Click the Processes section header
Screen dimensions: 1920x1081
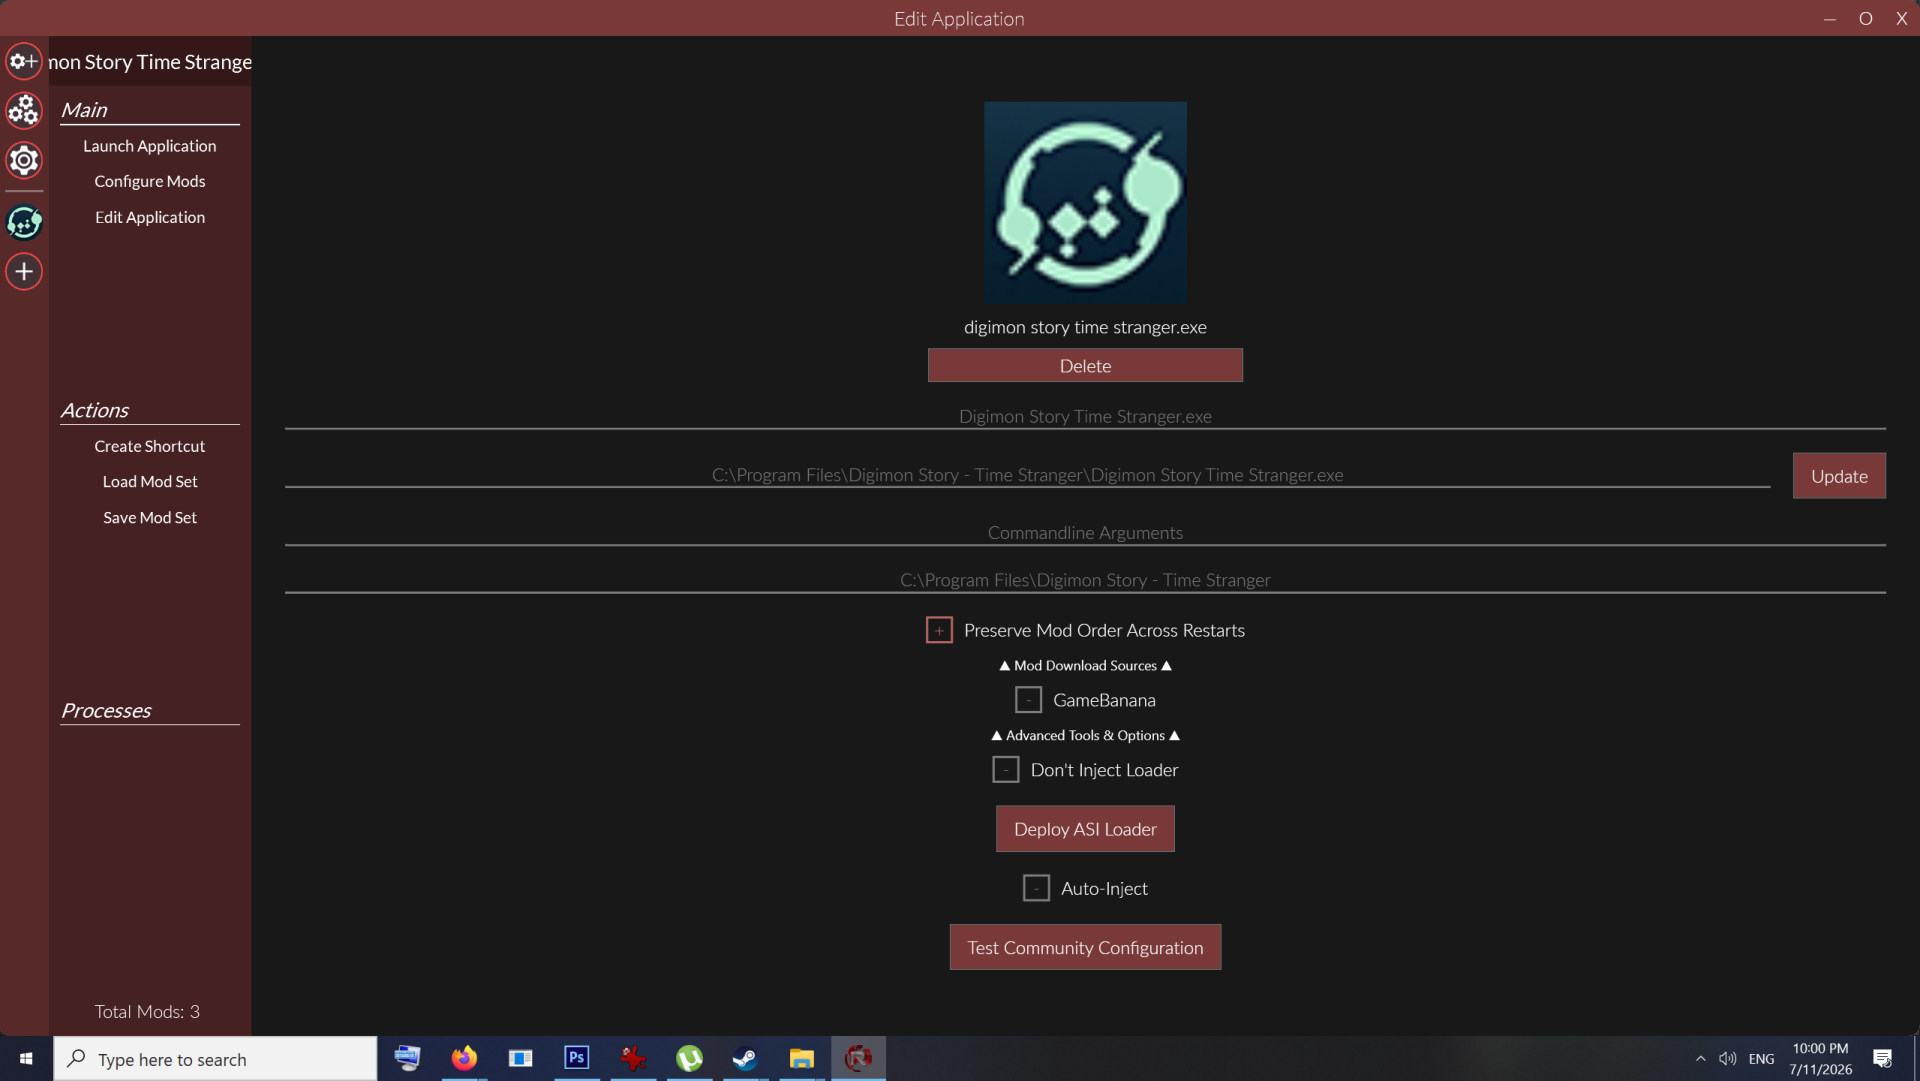point(106,710)
